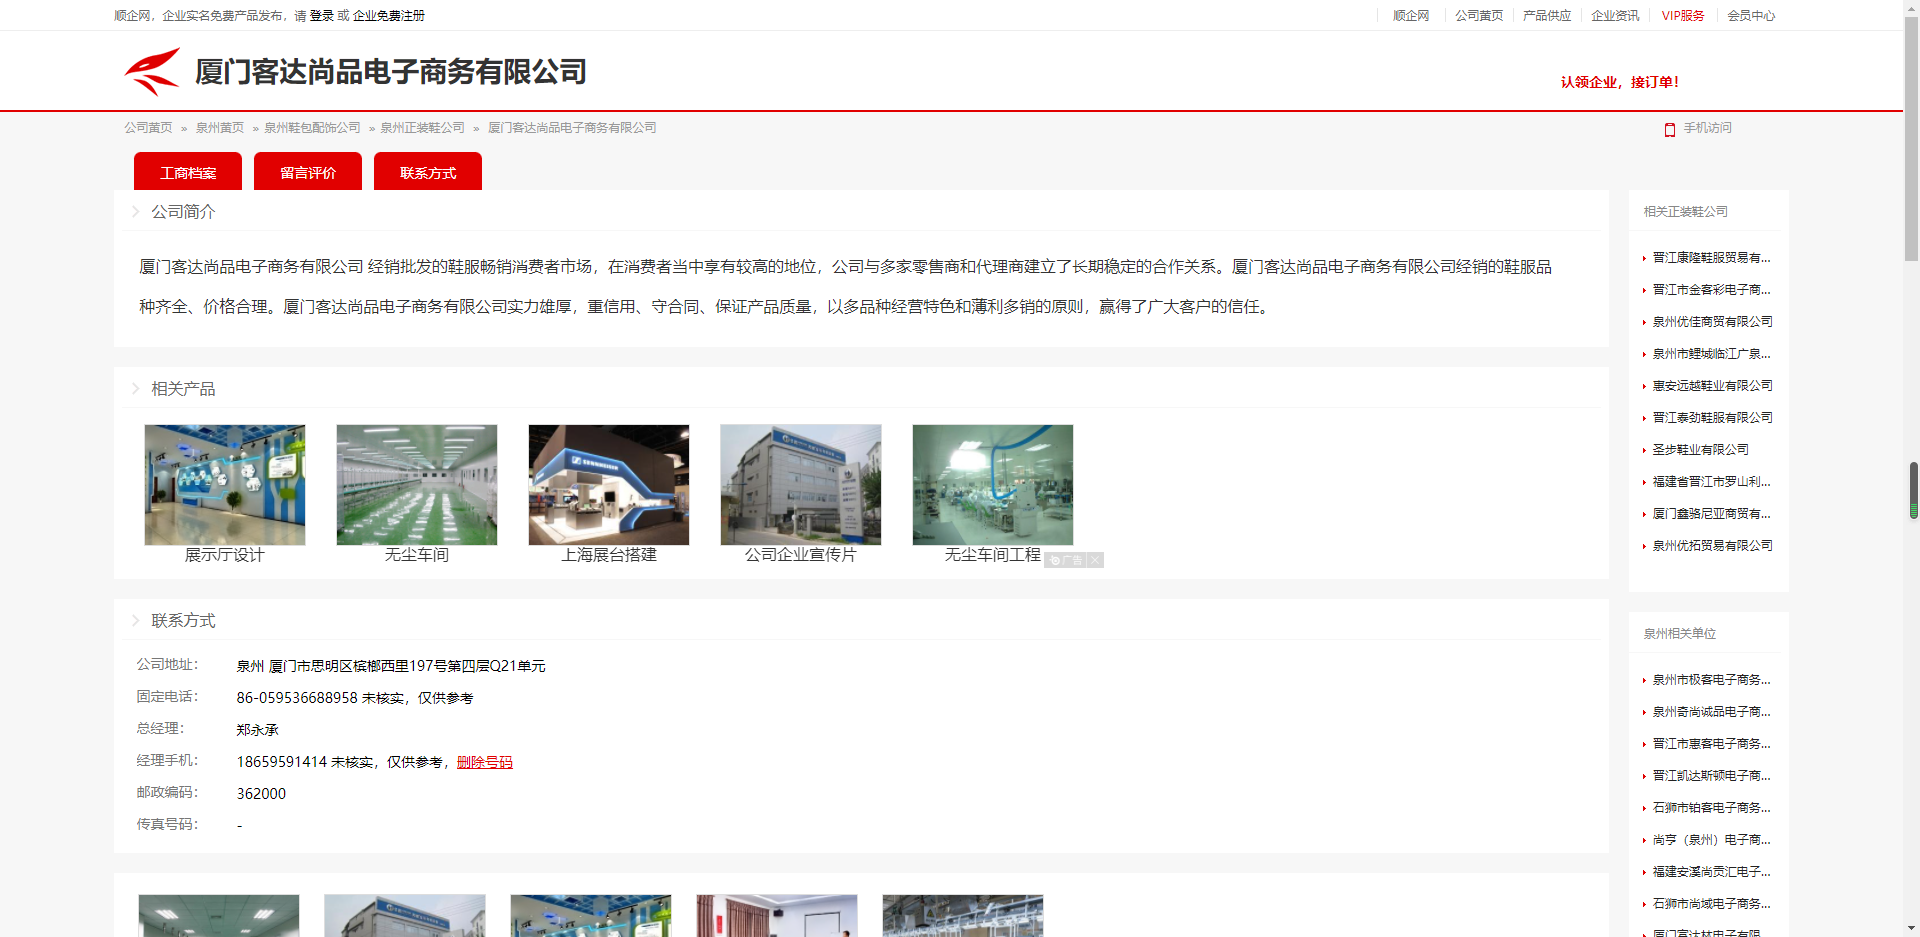Click the 相关产品 section heading
This screenshot has width=1920, height=937.
183,389
